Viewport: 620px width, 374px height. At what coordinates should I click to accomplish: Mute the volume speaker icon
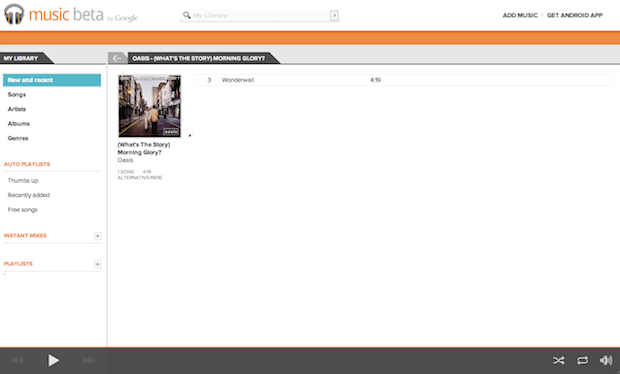pyautogui.click(x=606, y=360)
